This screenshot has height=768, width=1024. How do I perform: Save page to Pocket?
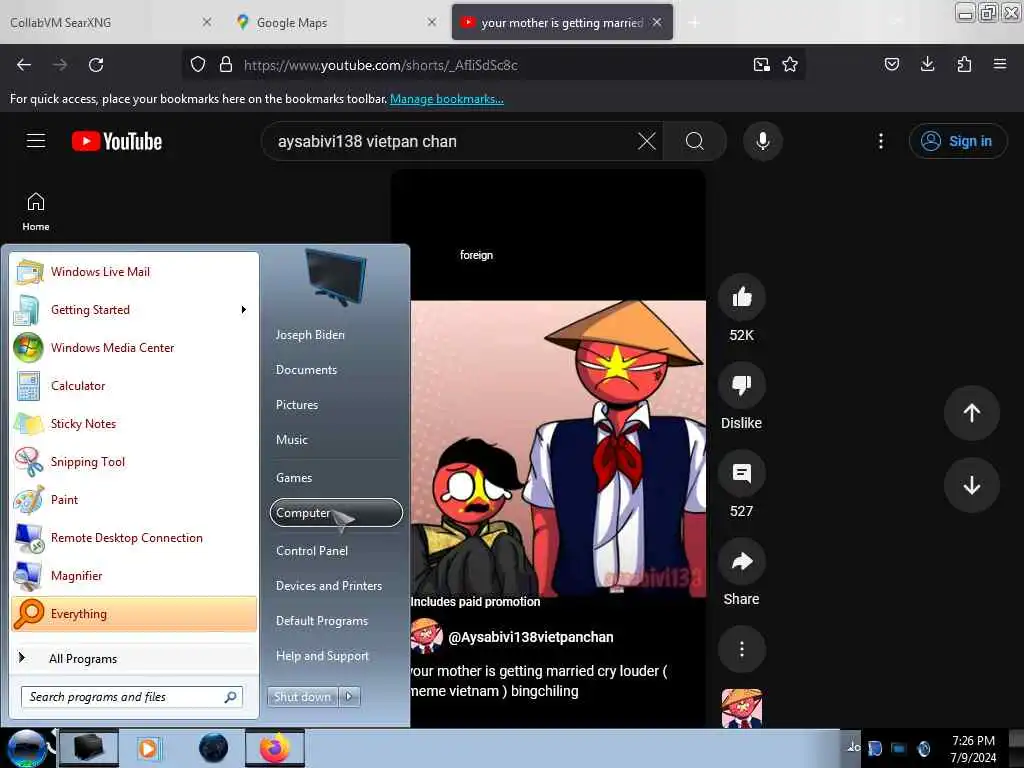[891, 64]
